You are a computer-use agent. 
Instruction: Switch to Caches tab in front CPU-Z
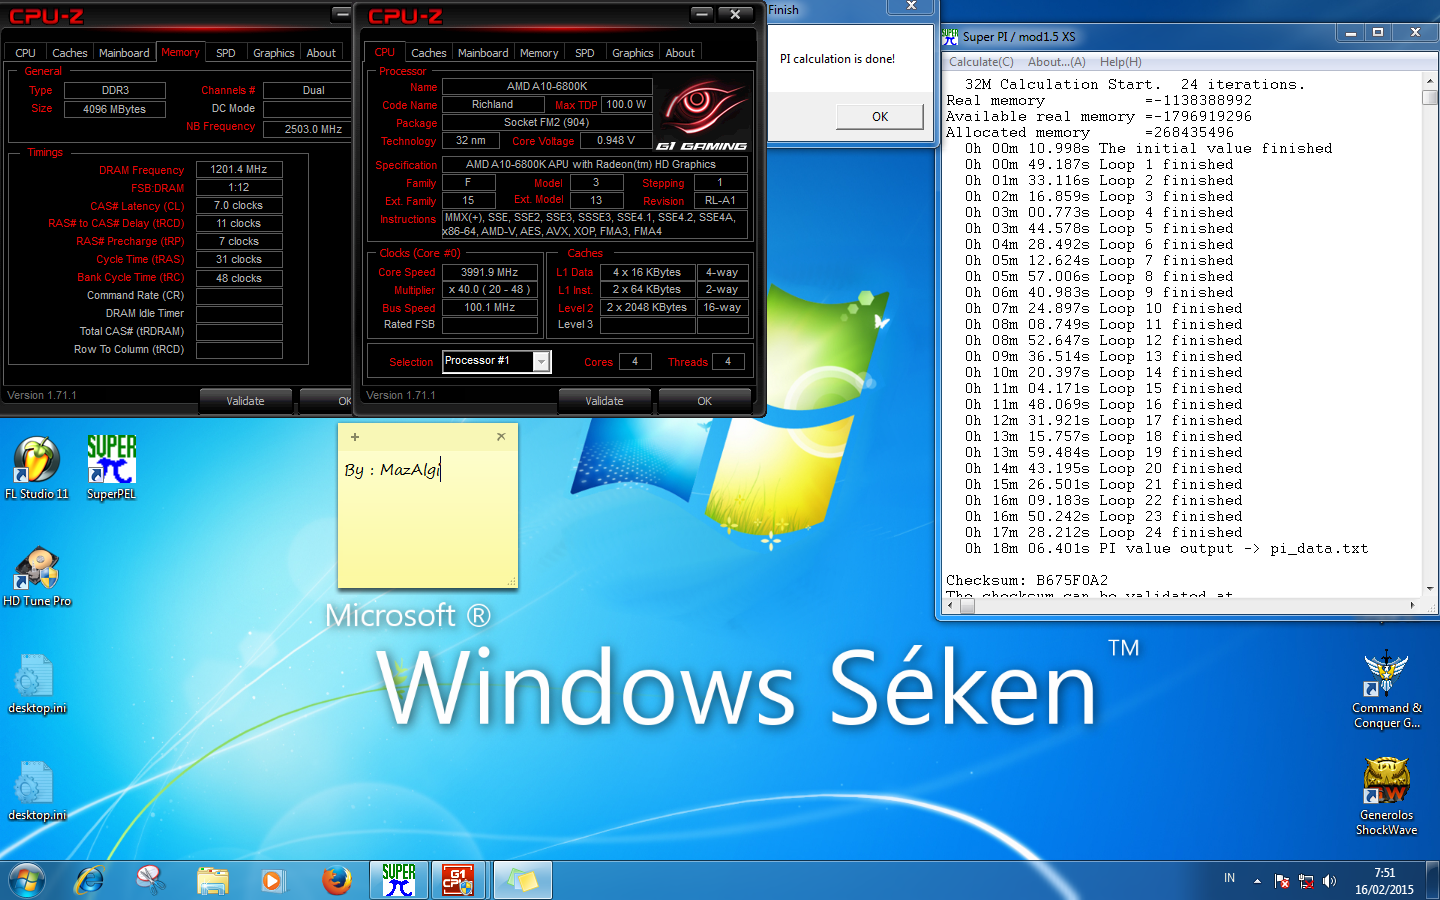click(428, 53)
